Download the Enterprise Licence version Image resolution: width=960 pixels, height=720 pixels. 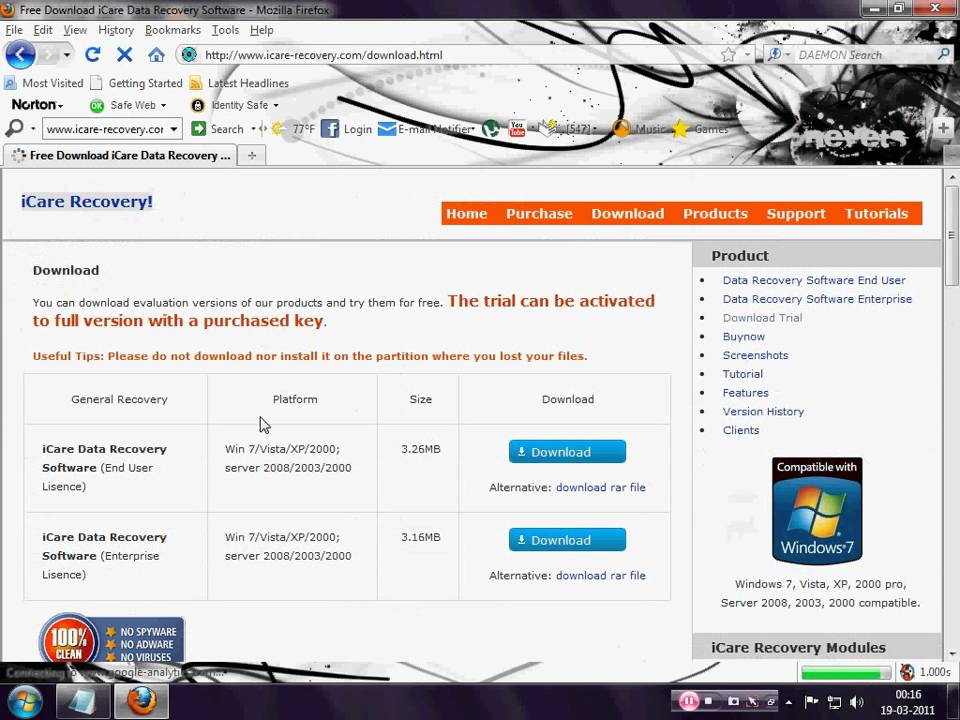tap(567, 540)
